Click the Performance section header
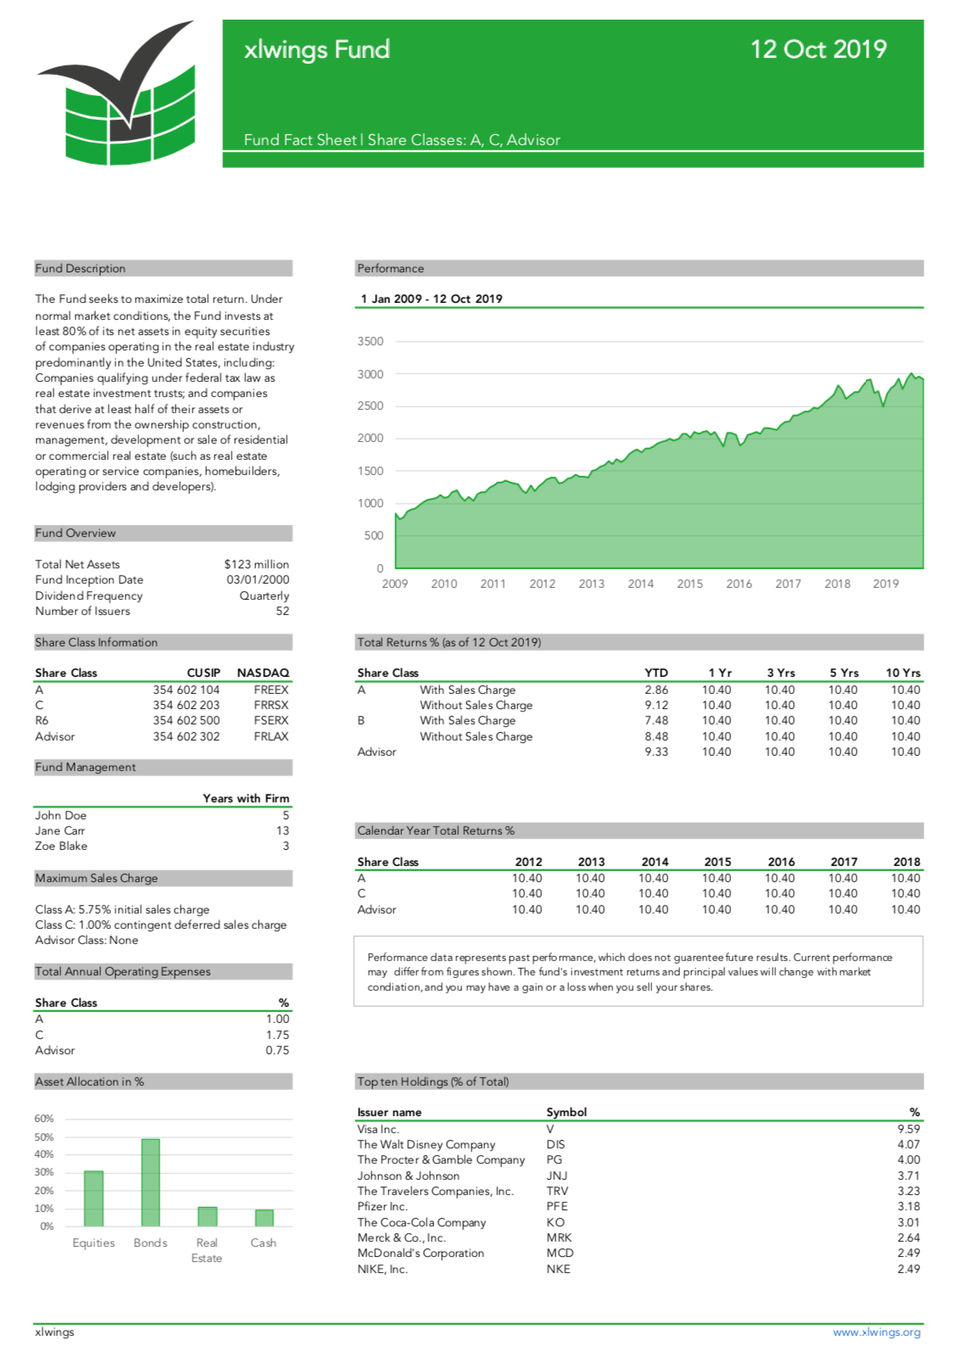The height and width of the screenshot is (1359, 960). pos(639,268)
